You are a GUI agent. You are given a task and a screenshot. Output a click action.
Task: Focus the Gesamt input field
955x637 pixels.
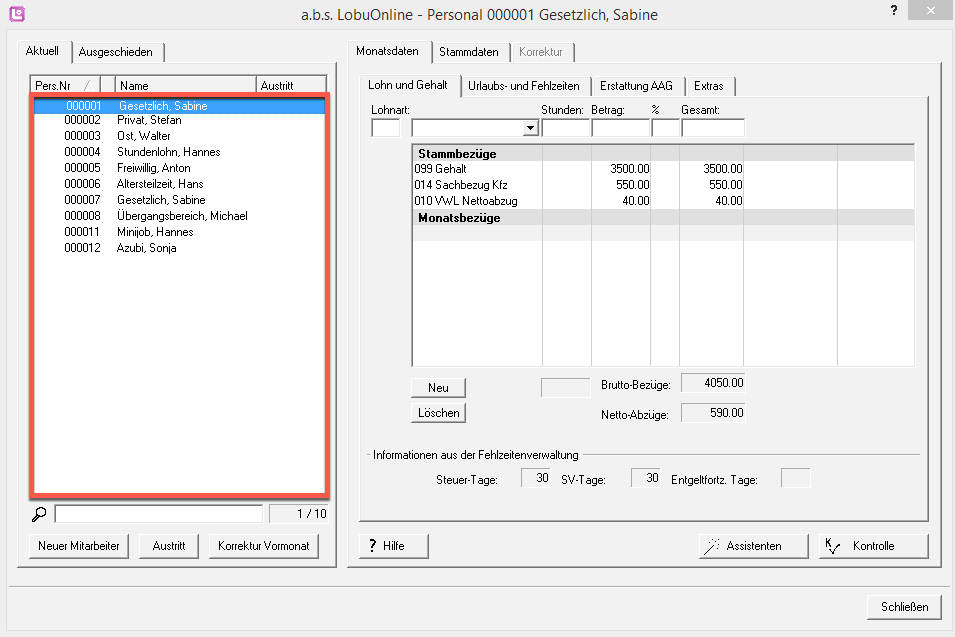pyautogui.click(x=713, y=128)
